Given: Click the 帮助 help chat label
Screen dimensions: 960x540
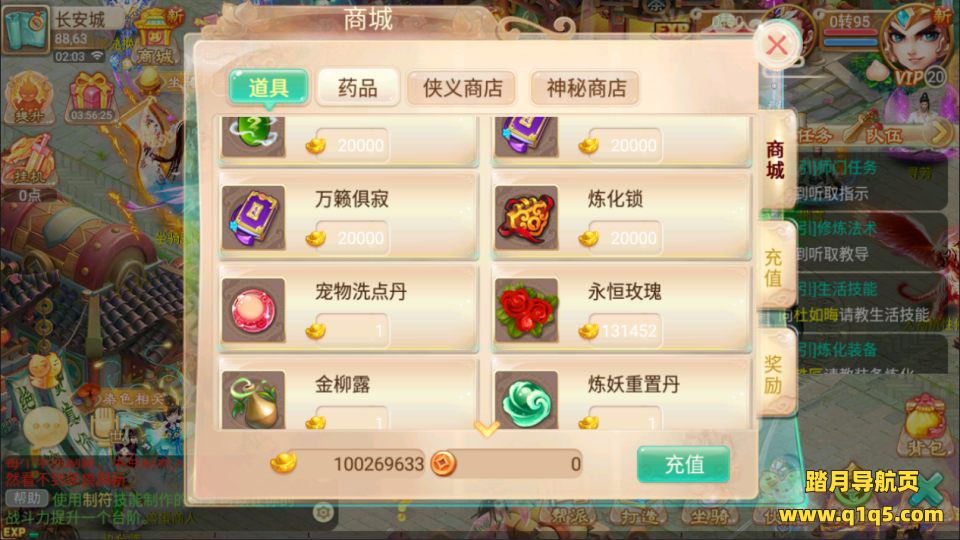Looking at the screenshot, I should pyautogui.click(x=26, y=498).
